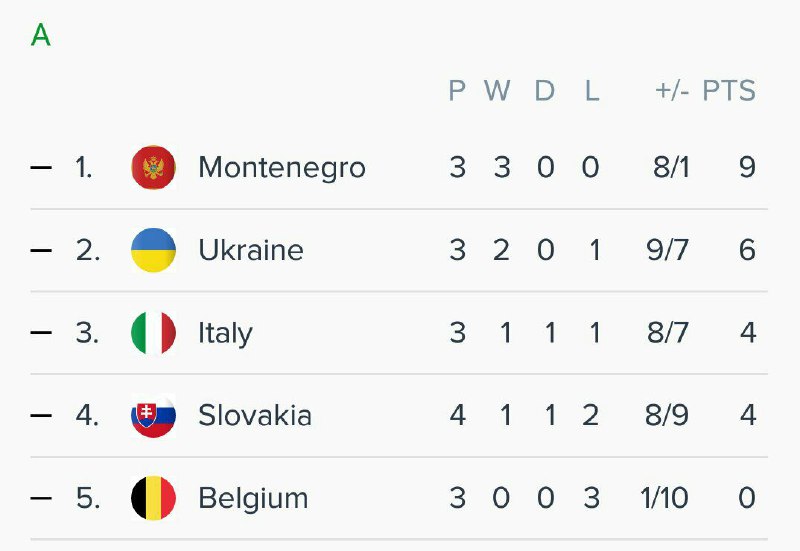Click the PTS column header
This screenshot has height=551, width=800.
coord(728,91)
